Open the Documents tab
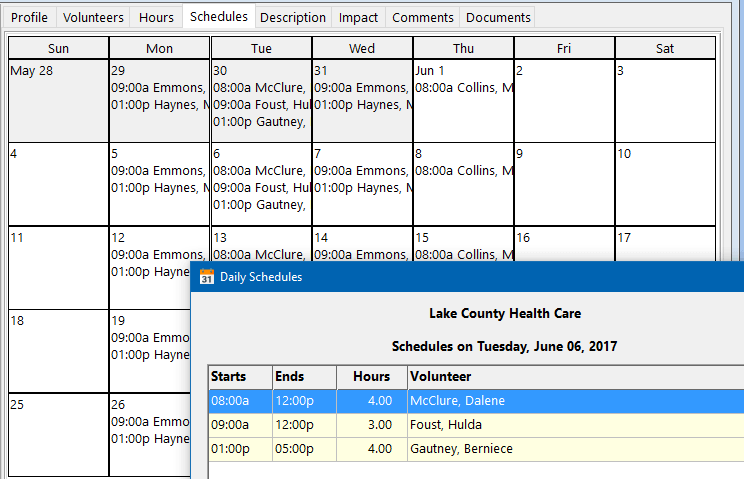 click(x=498, y=18)
